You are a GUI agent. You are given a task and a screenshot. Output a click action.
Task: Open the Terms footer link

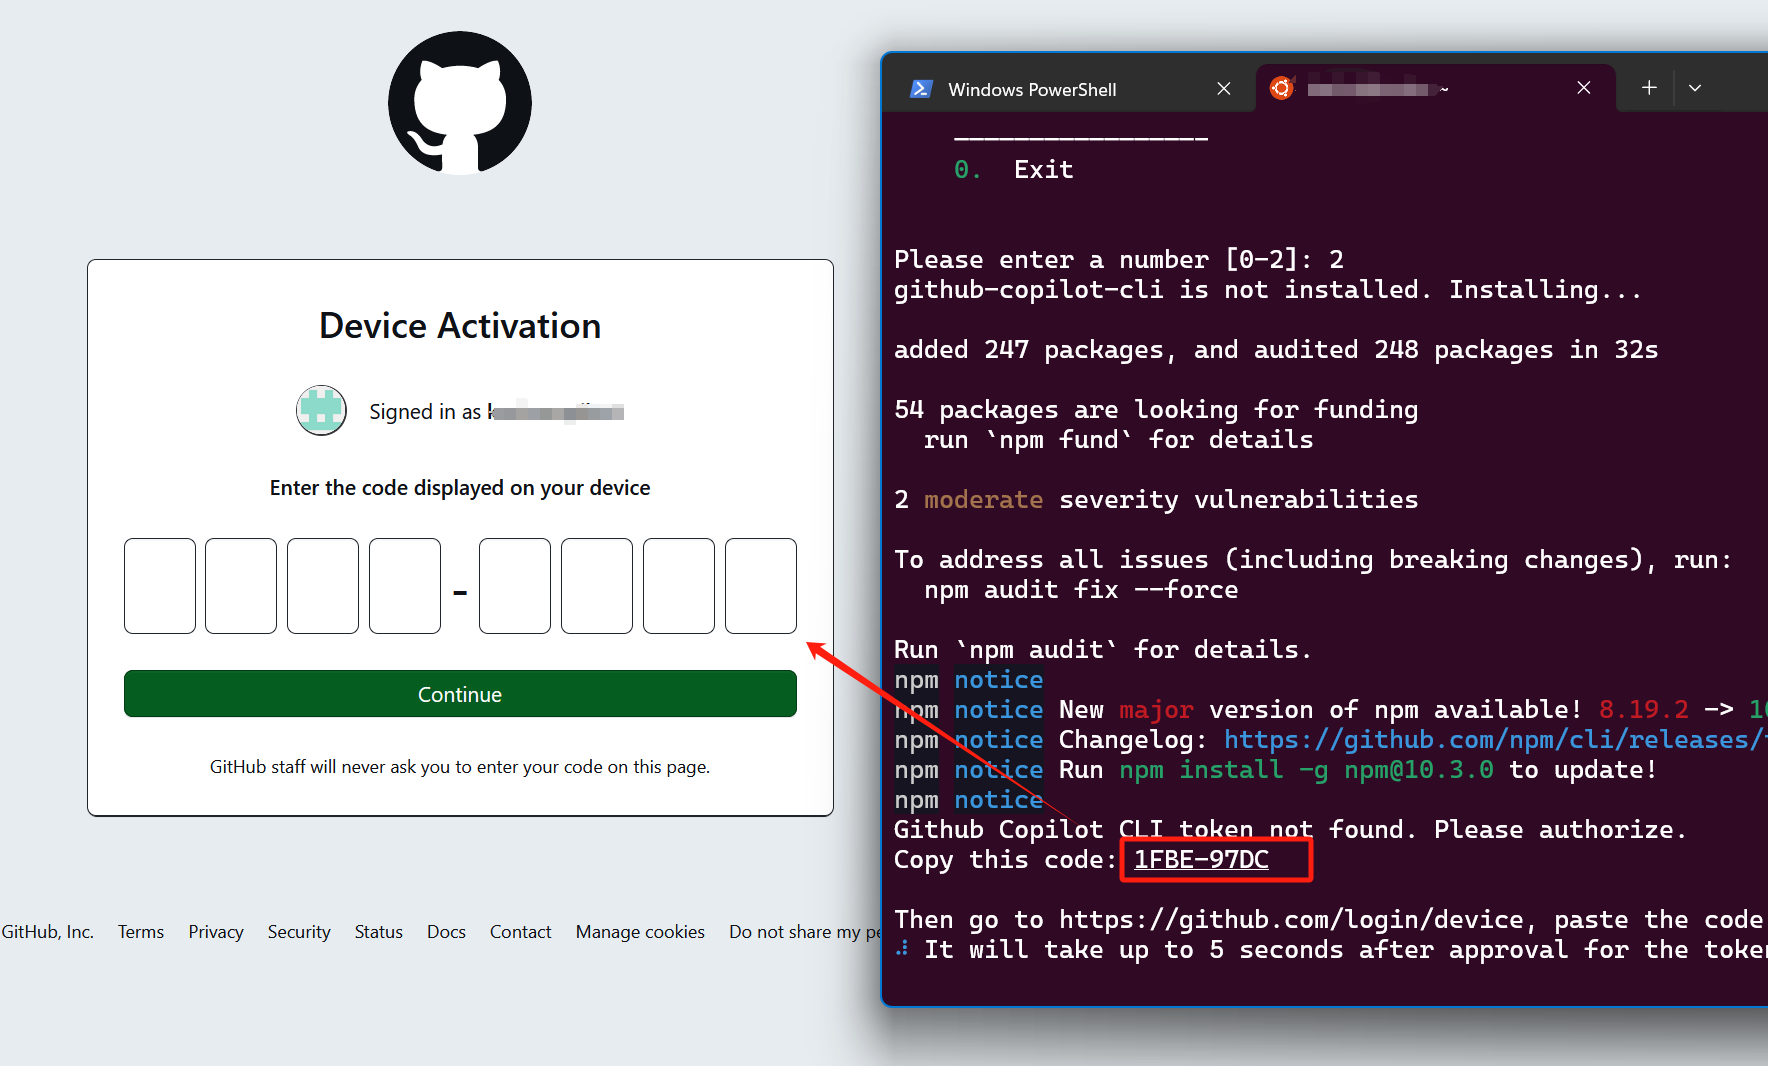[140, 932]
